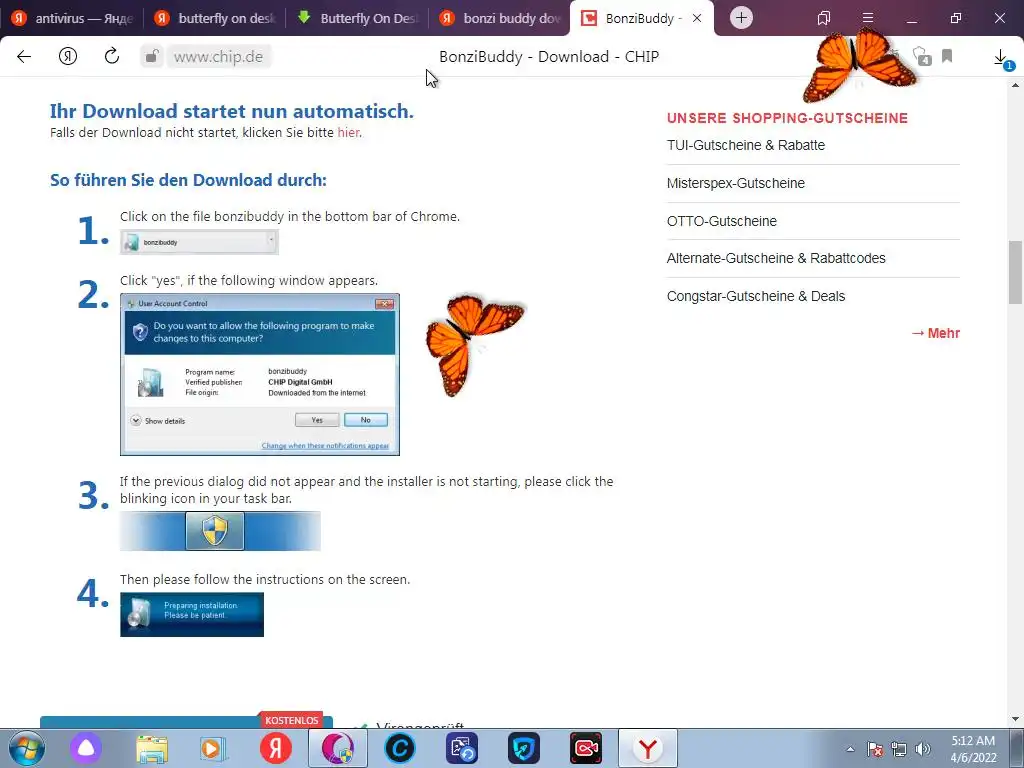Click the scrollbar down arrow
Screen dimensions: 1024x768
(x=1016, y=719)
